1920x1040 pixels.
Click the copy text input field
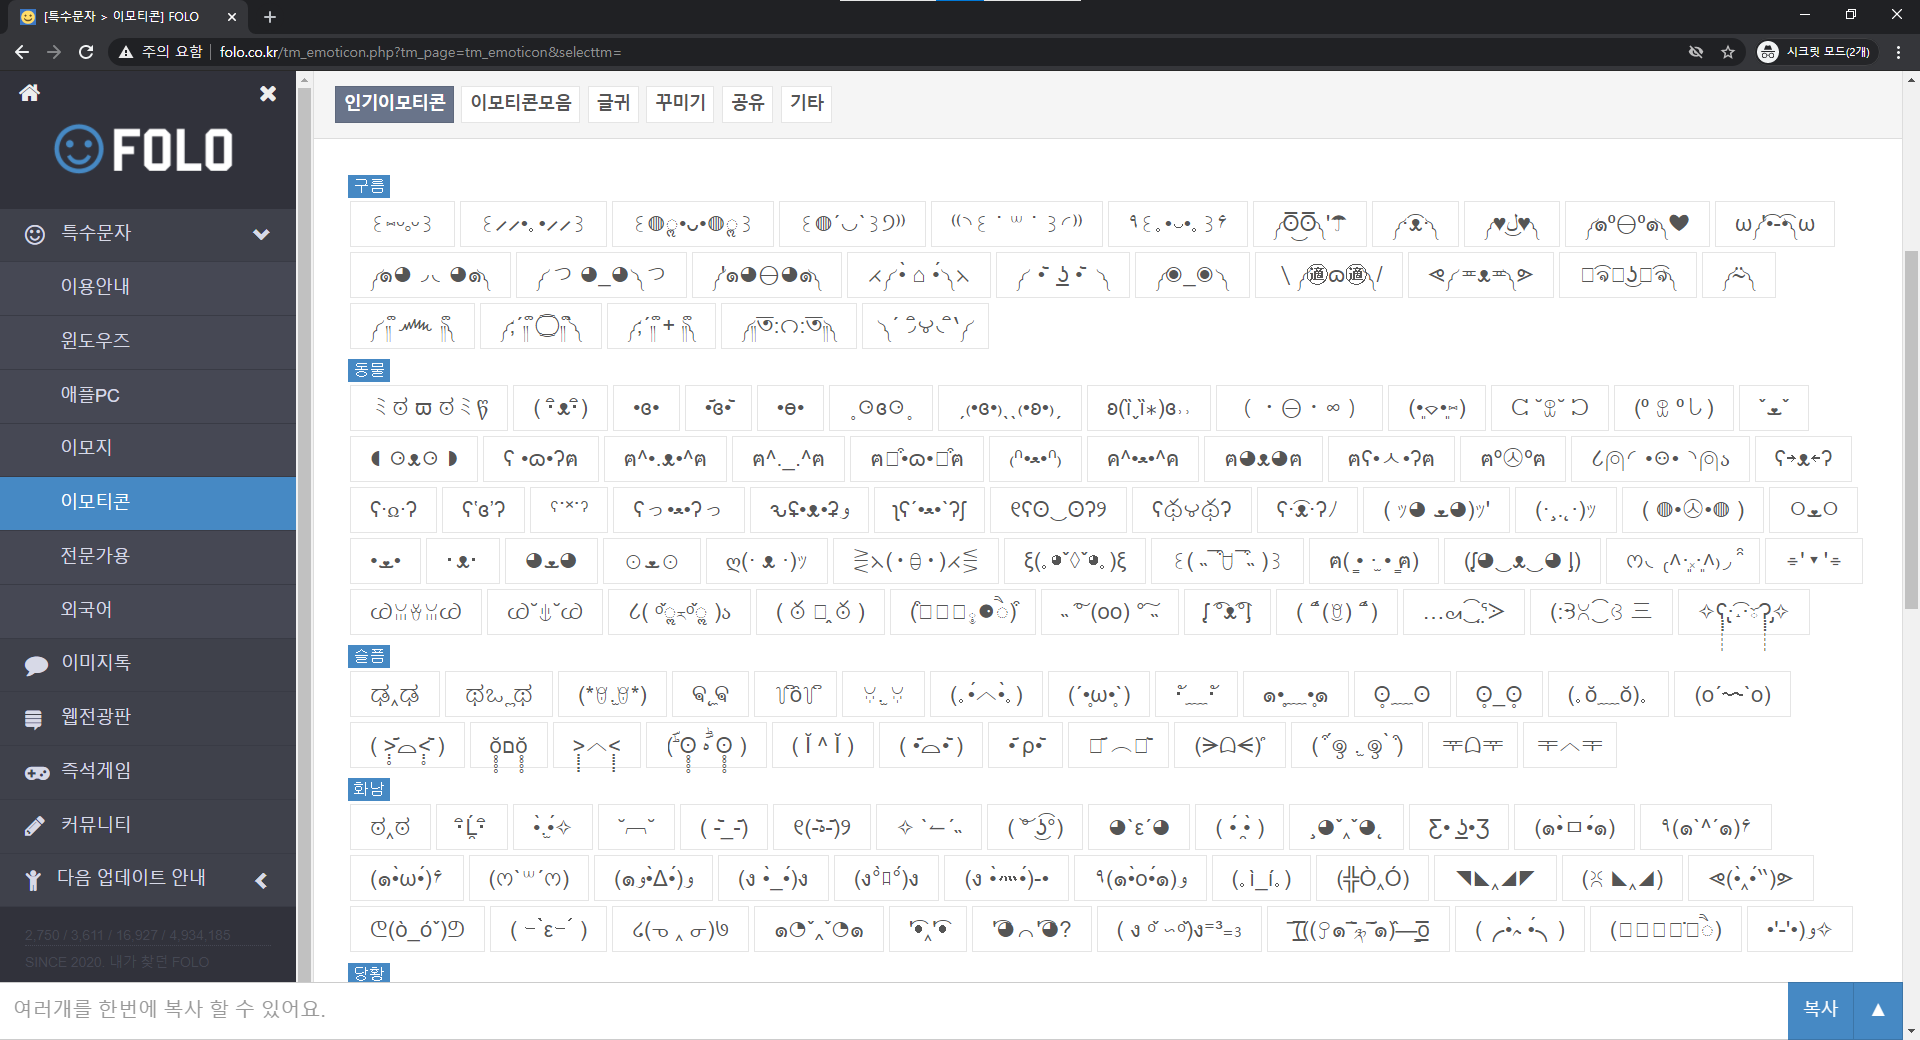[x=890, y=1010]
